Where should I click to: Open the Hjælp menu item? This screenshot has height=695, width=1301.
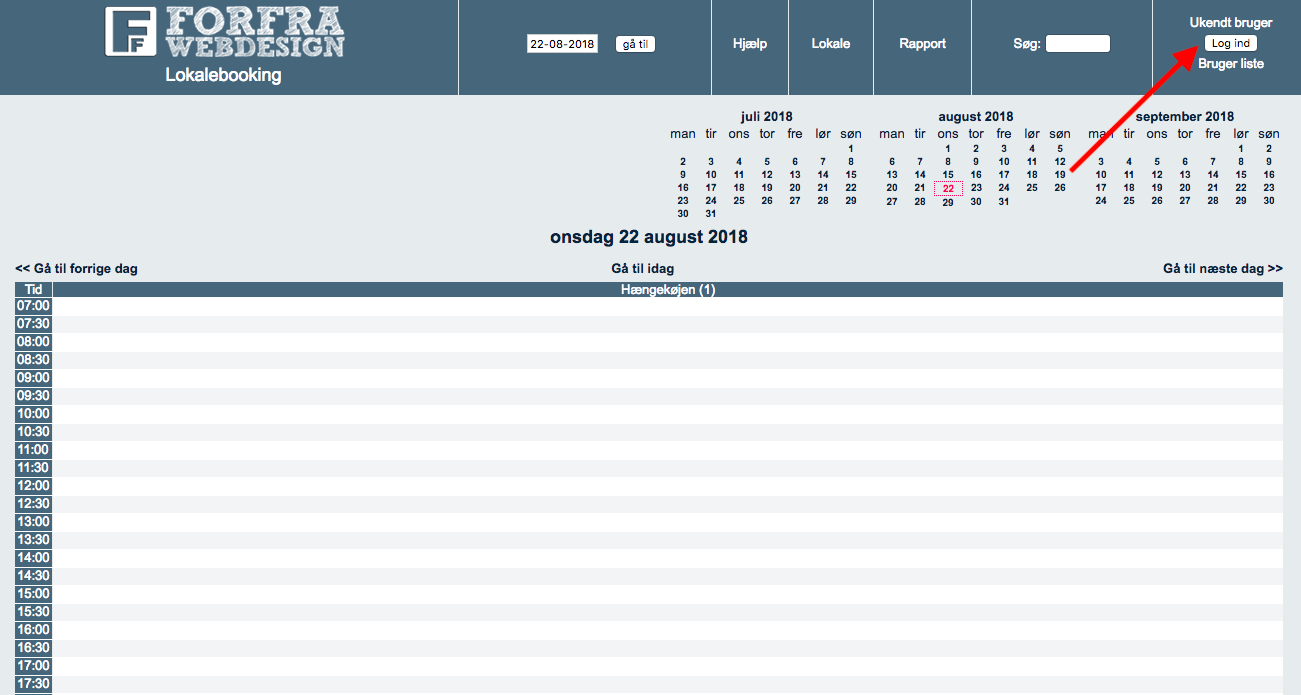pyautogui.click(x=750, y=44)
